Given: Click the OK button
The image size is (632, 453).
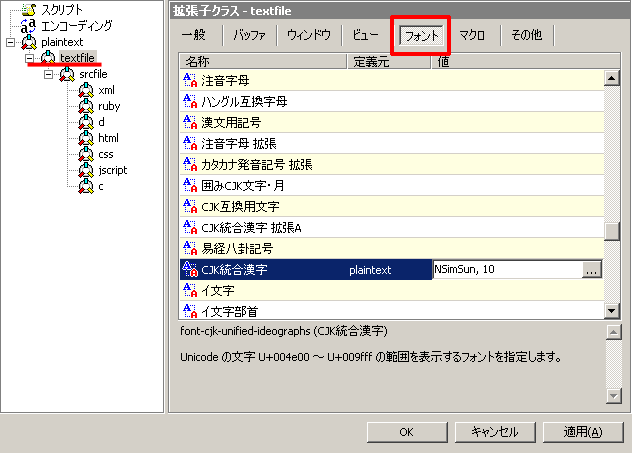Looking at the screenshot, I should coord(407,432).
